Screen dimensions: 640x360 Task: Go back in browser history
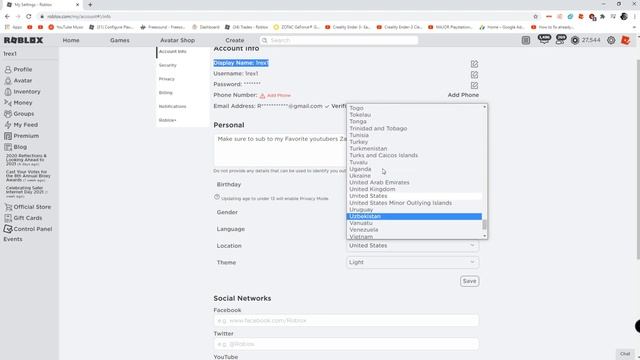[x=7, y=16]
